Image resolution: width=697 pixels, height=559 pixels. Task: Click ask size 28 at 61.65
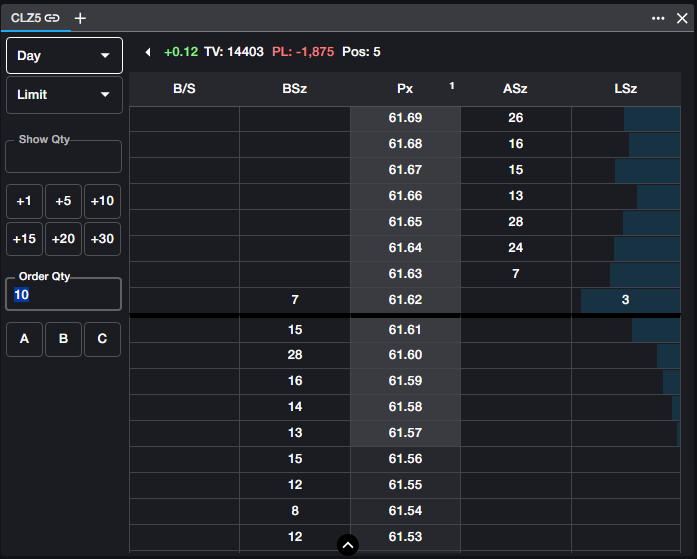(x=516, y=222)
